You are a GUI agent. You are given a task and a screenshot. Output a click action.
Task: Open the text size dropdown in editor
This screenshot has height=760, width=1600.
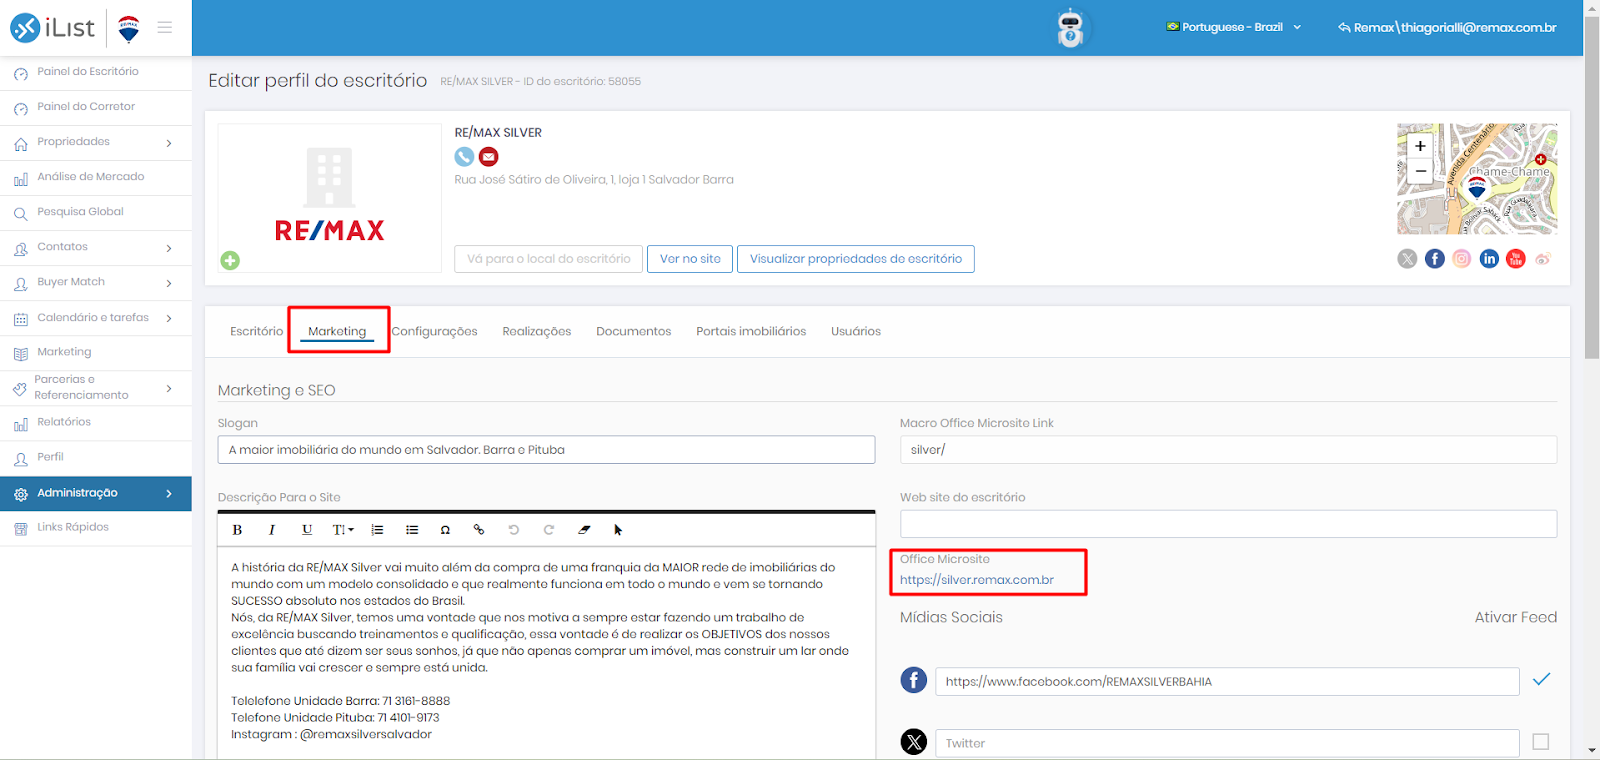[x=343, y=530]
